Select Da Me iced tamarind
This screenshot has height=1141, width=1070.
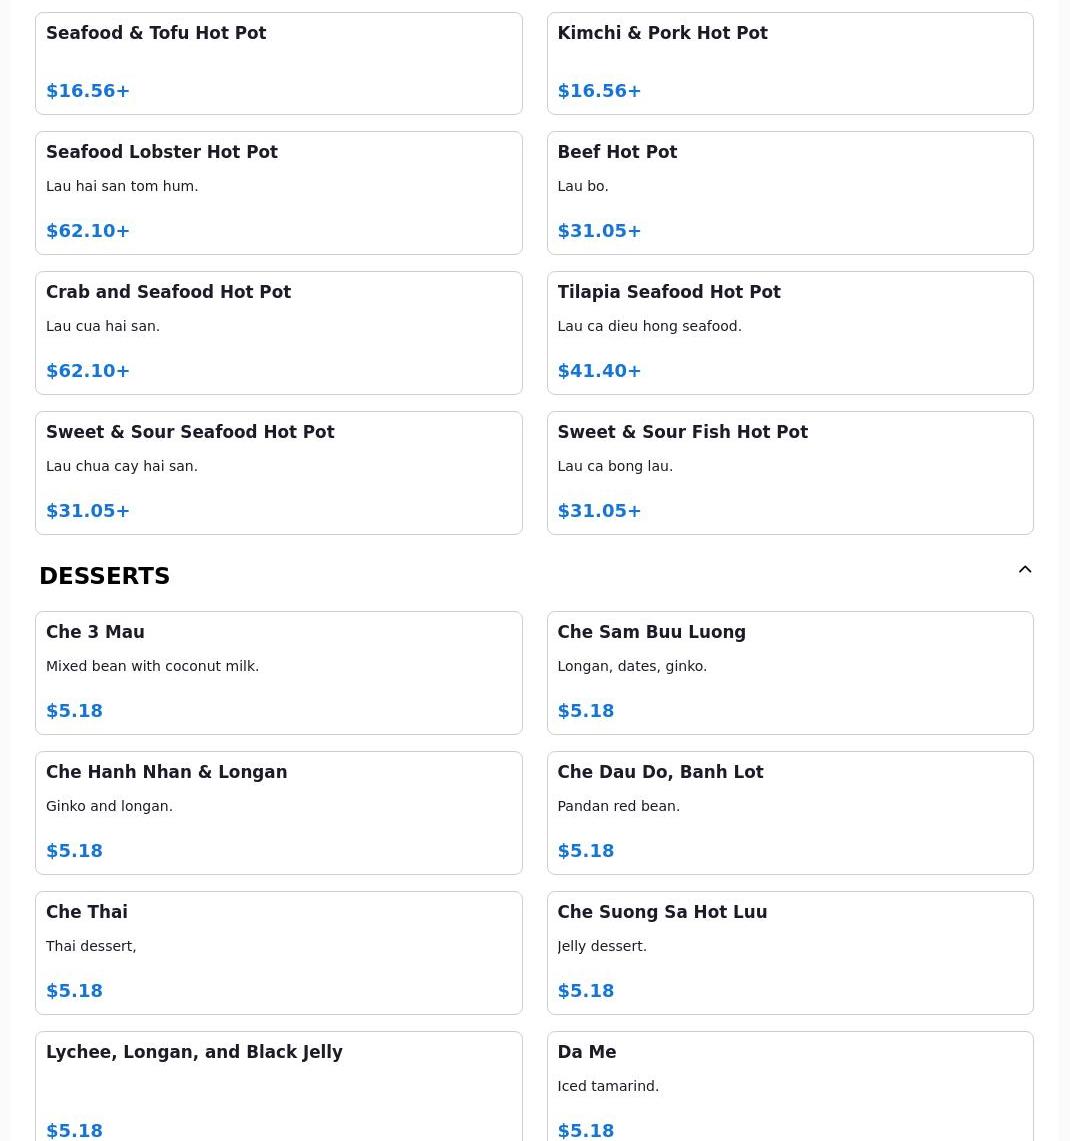pos(790,1086)
